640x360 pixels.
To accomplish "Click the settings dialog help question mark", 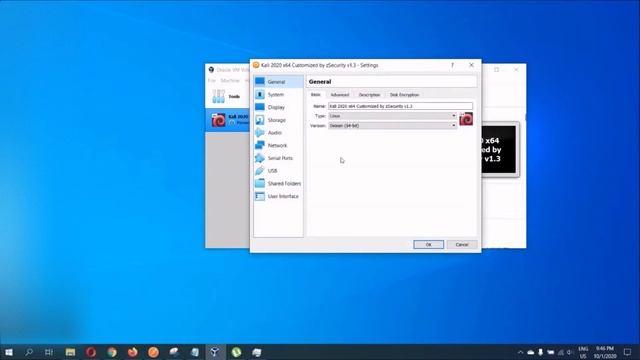I will (452, 65).
